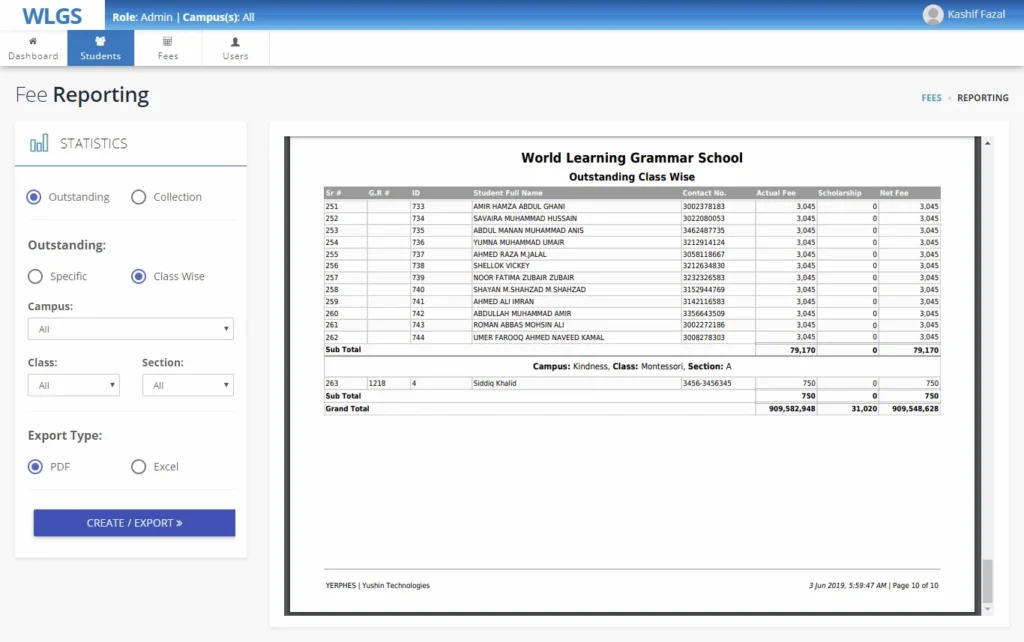Click the Kashif Fazal avatar icon
This screenshot has height=642, width=1024.
tap(932, 14)
